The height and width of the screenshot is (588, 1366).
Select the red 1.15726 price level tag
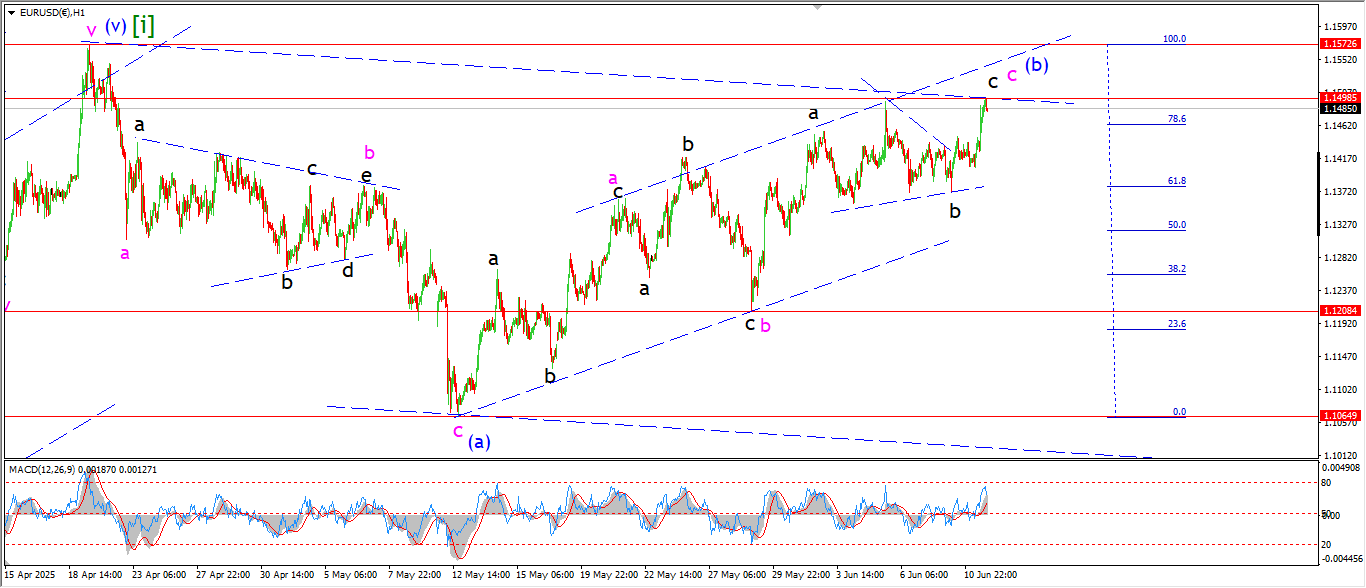(x=1341, y=44)
